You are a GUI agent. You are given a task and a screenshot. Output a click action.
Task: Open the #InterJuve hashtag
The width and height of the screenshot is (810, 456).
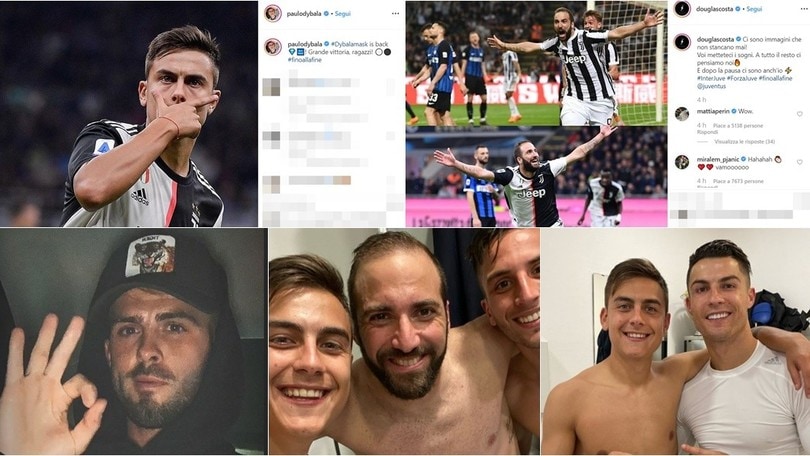coord(711,78)
